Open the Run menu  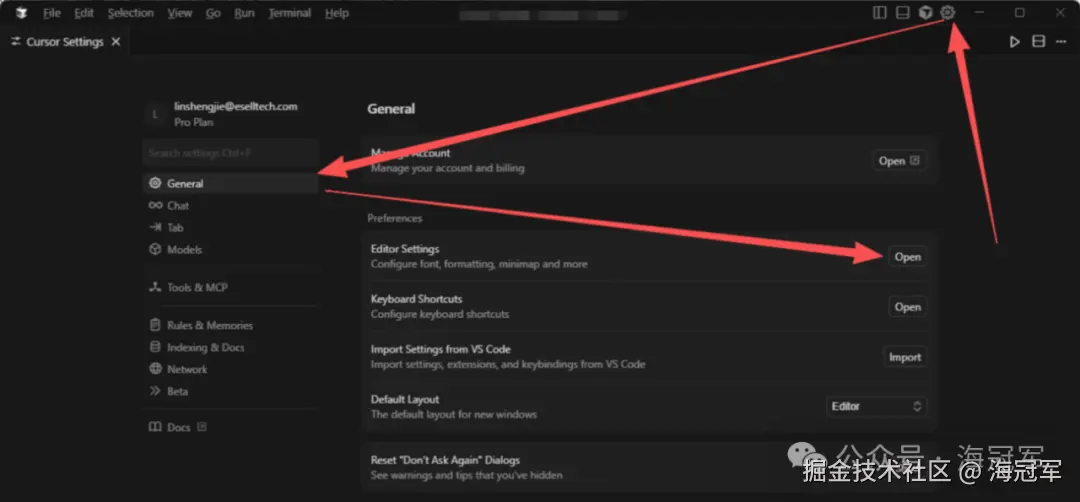click(244, 13)
